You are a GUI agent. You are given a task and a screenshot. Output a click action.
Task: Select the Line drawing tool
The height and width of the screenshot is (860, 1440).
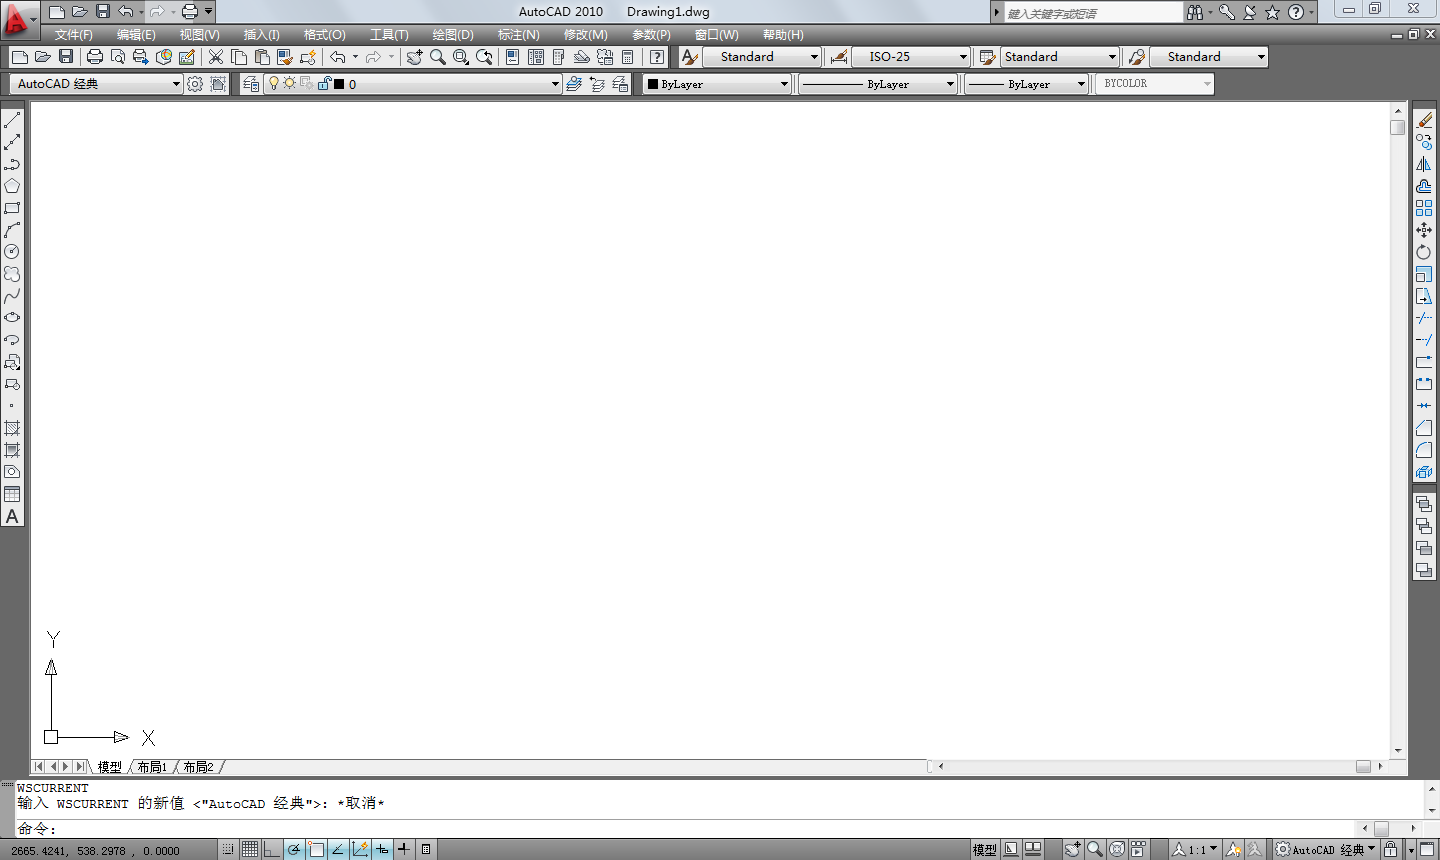pos(12,120)
